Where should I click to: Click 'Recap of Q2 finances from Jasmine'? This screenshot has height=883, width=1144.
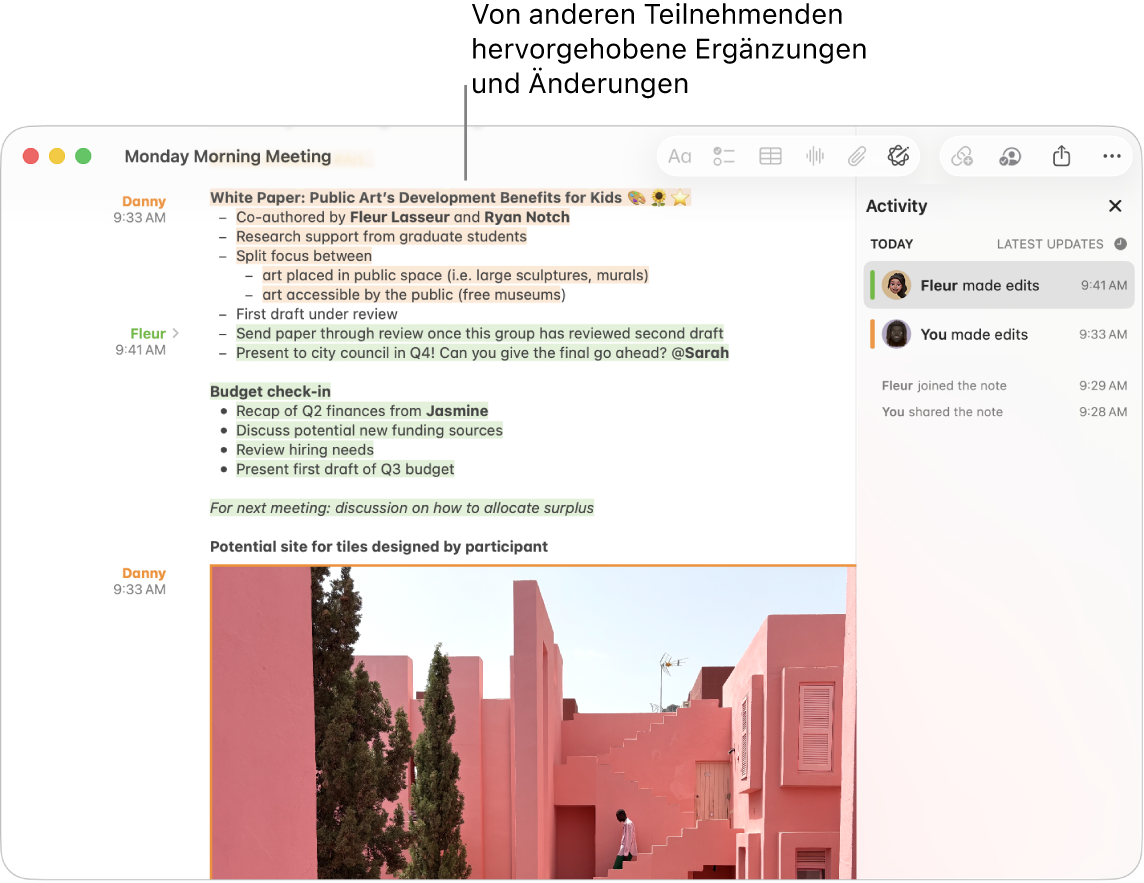coord(362,411)
